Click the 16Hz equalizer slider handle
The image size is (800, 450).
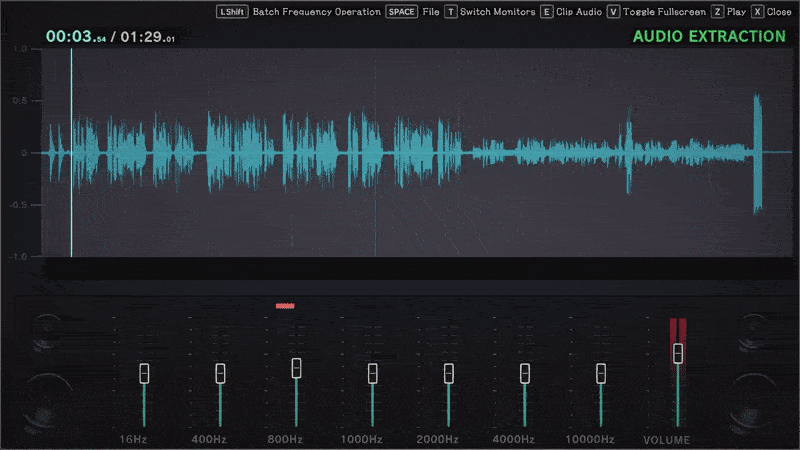[x=144, y=373]
